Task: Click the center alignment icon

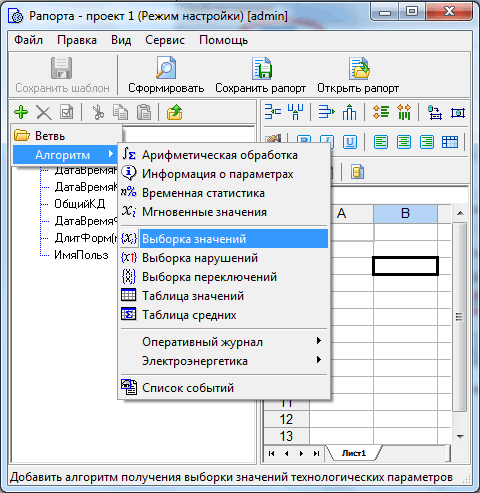Action: tap(404, 142)
